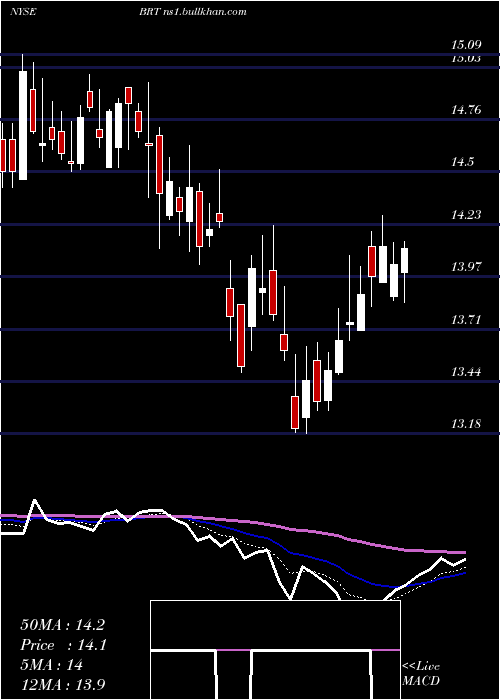Click the Price : 14.1 readout

(x=63, y=645)
